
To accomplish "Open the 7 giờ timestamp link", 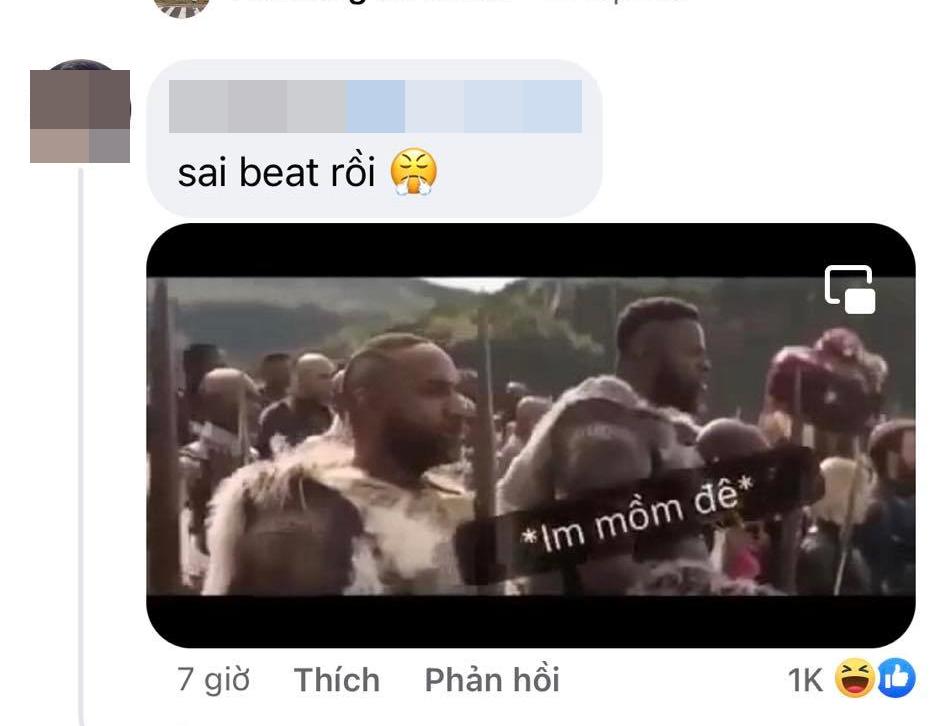I will click(214, 680).
